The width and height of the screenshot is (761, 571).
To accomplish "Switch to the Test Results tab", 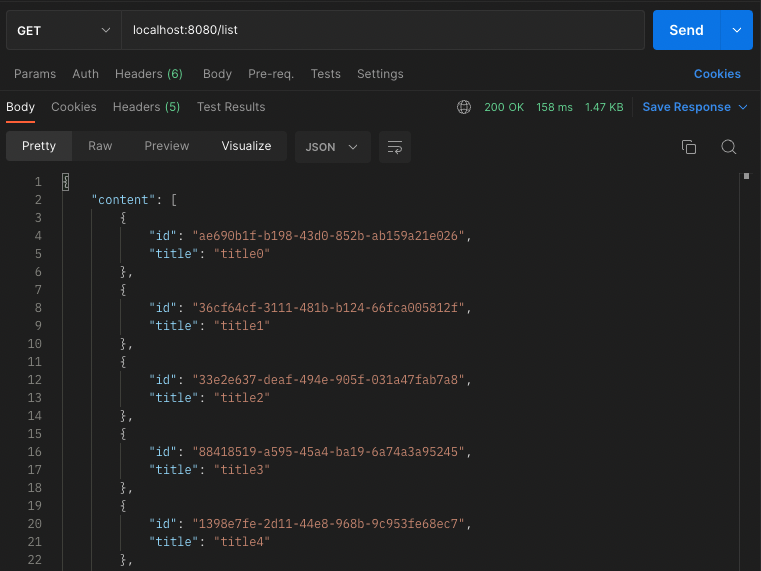I will pyautogui.click(x=231, y=107).
